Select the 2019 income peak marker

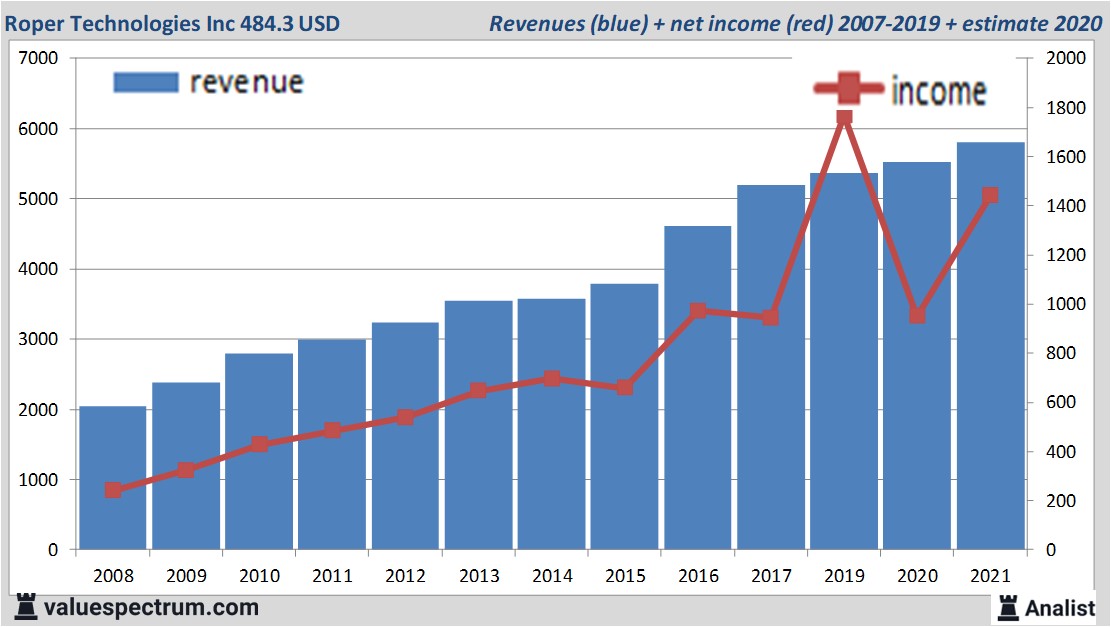(x=844, y=118)
